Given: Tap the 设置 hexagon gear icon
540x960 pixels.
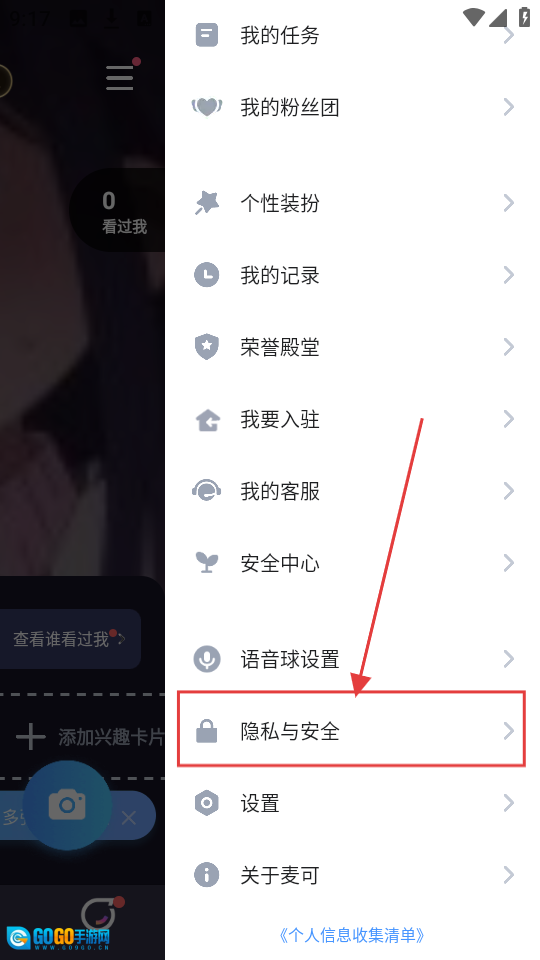Looking at the screenshot, I should [206, 803].
